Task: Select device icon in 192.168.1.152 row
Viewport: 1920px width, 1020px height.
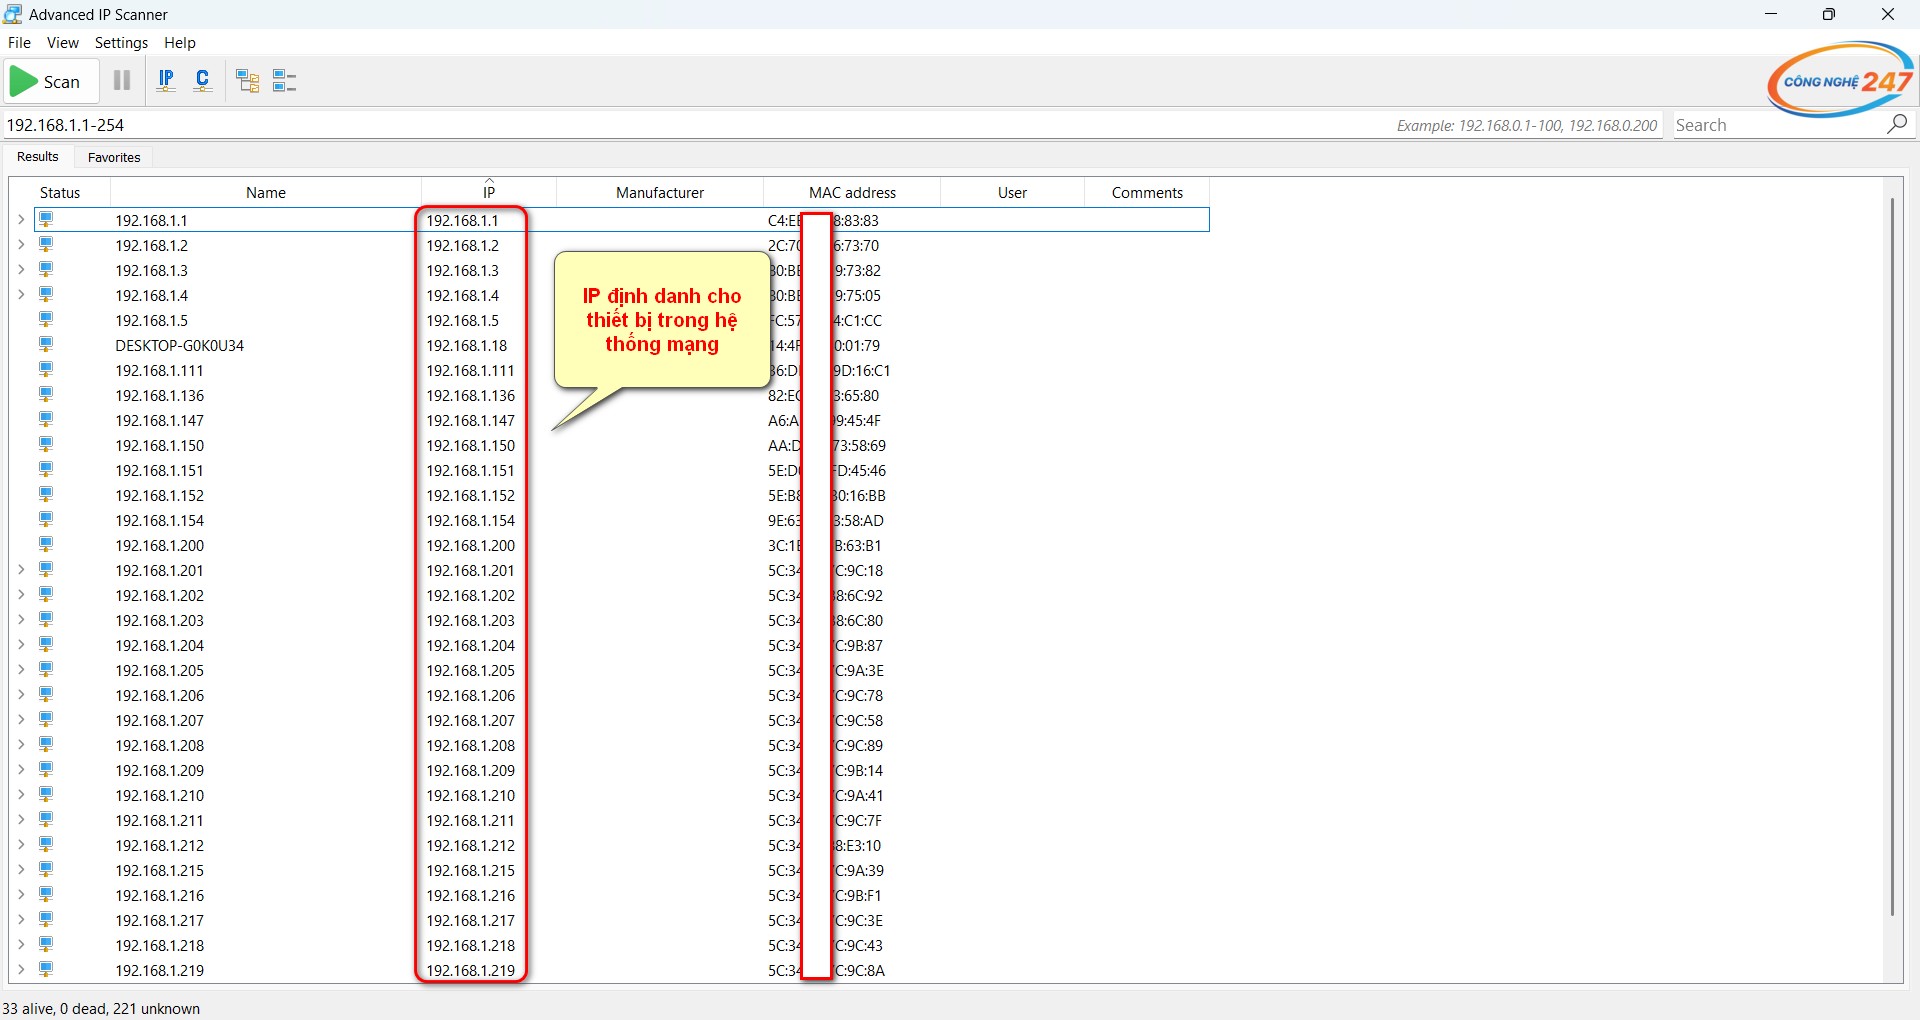Action: pos(46,494)
